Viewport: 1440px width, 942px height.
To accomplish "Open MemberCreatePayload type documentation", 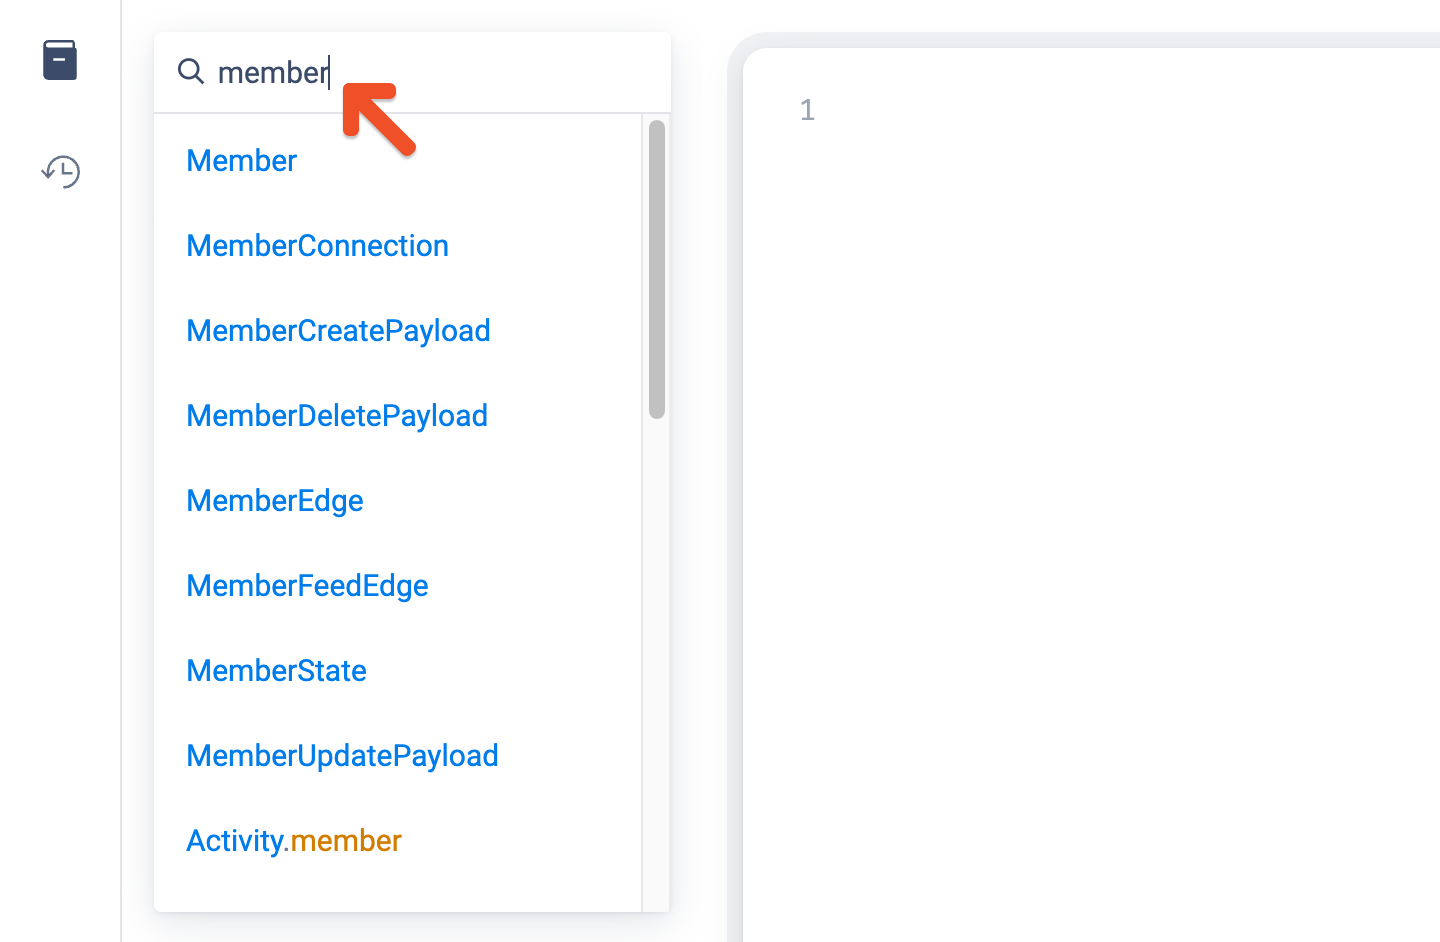I will pyautogui.click(x=338, y=331).
